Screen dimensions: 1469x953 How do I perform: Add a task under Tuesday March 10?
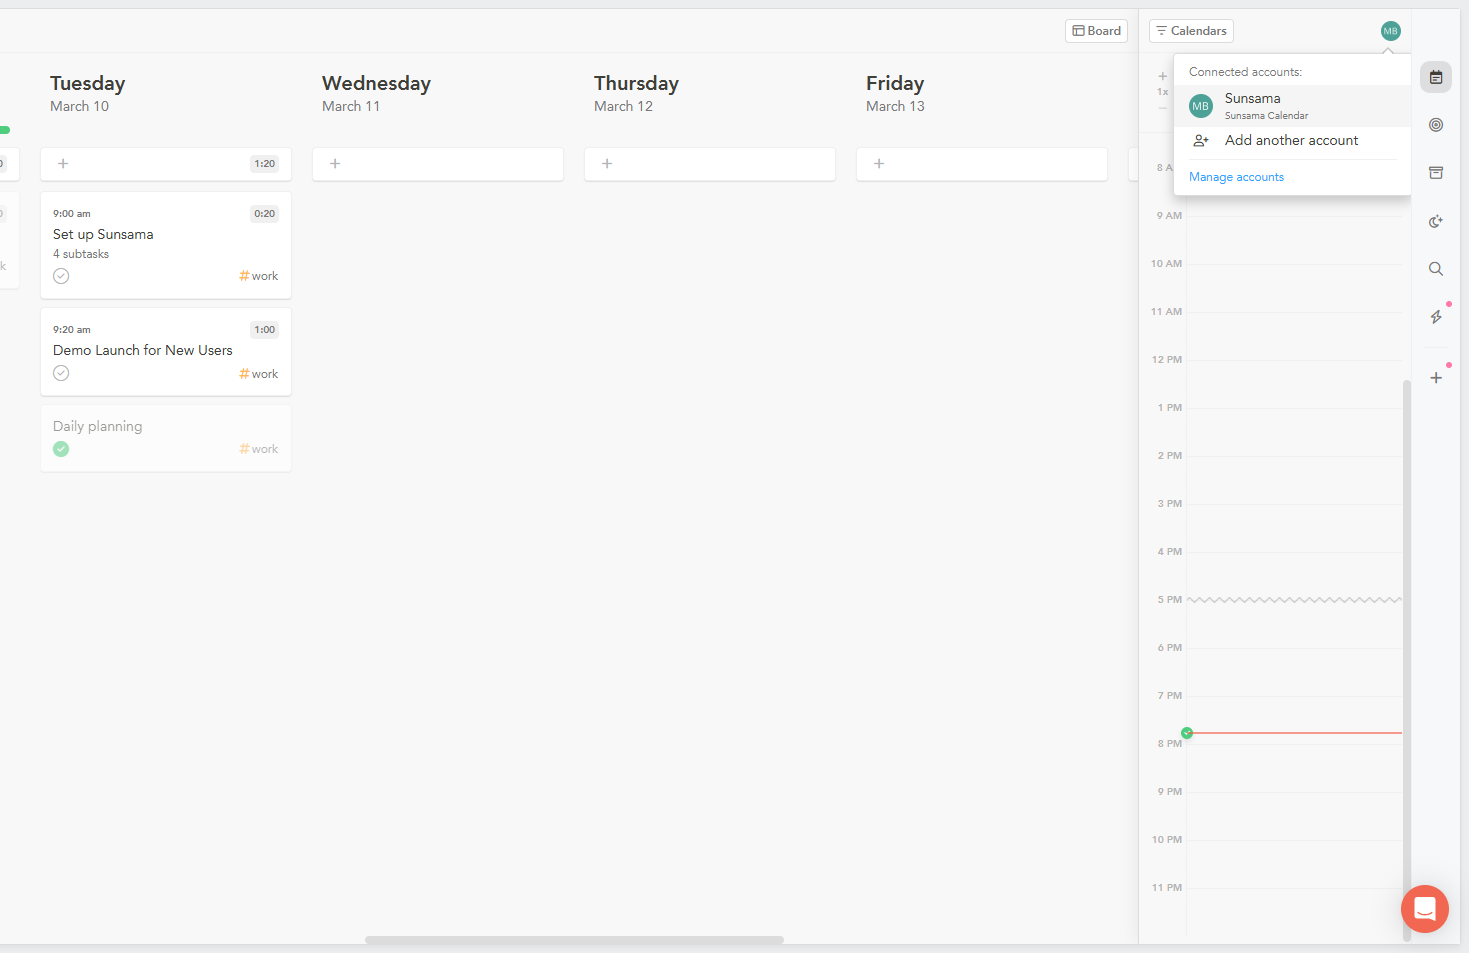(166, 164)
